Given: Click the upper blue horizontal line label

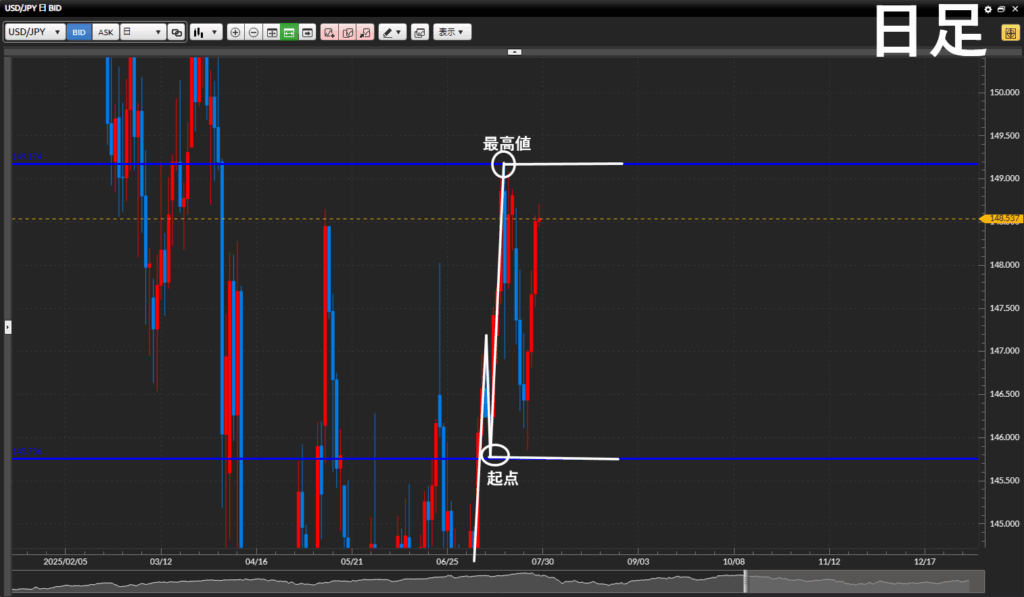Looking at the screenshot, I should click(x=27, y=157).
